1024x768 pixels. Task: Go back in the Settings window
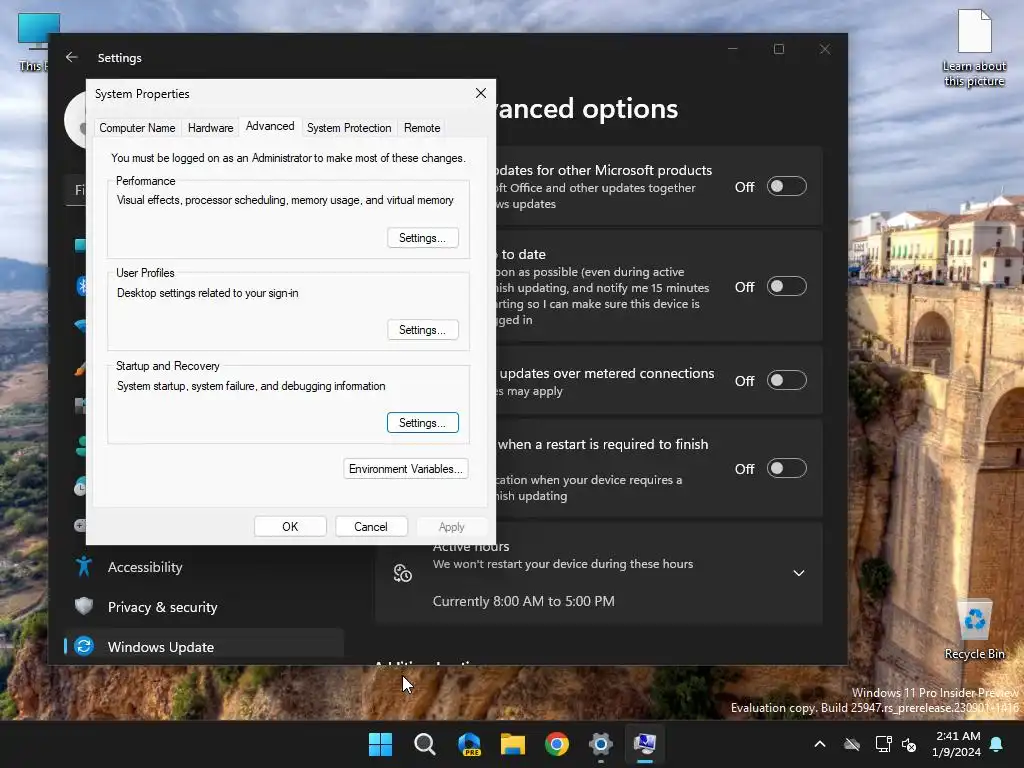tap(72, 57)
